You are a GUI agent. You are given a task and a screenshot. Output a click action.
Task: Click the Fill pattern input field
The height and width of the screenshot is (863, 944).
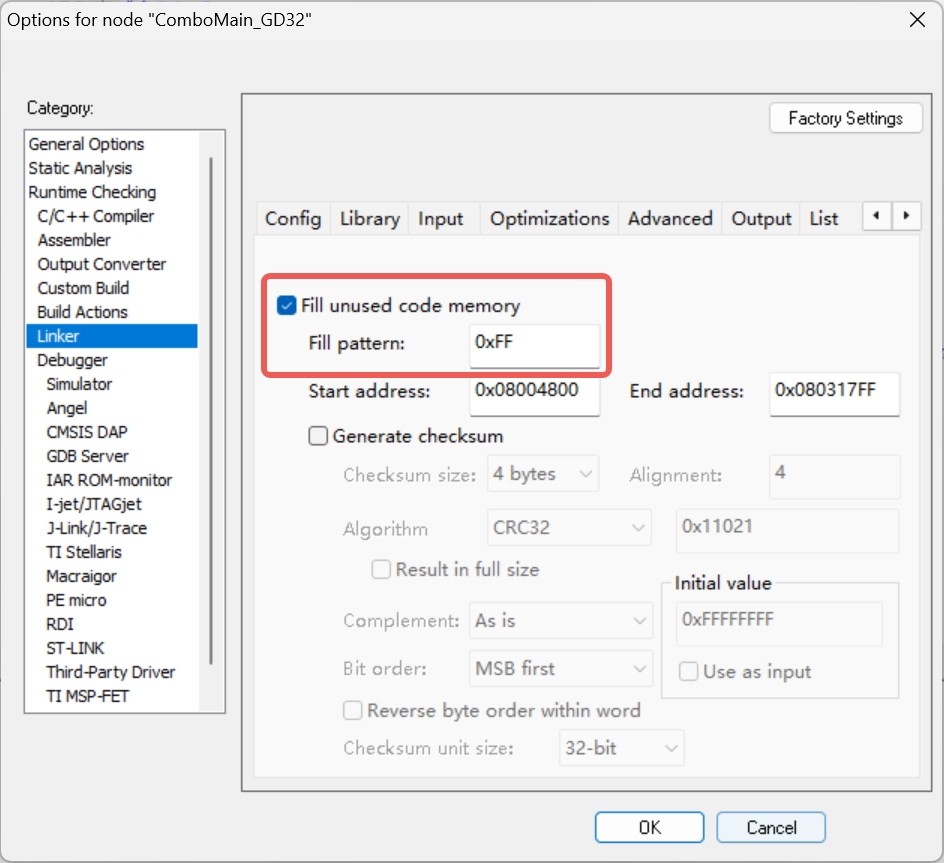[534, 342]
